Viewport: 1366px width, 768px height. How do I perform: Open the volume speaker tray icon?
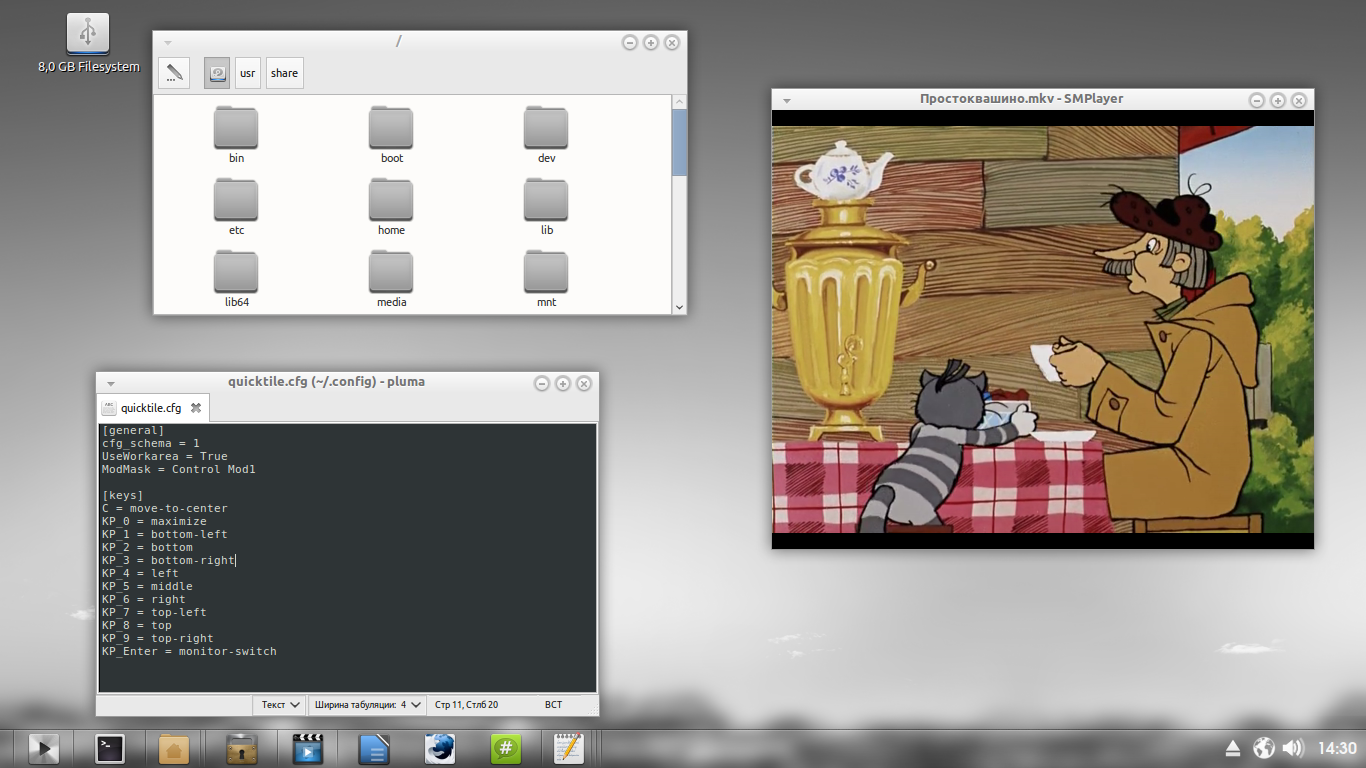1293,748
